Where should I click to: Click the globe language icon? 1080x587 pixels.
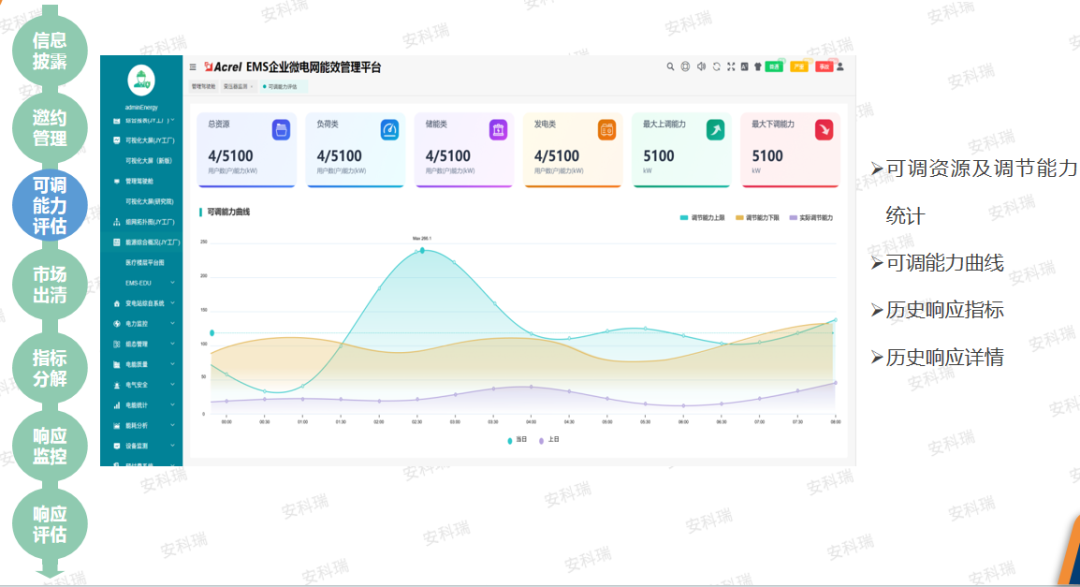(x=685, y=67)
